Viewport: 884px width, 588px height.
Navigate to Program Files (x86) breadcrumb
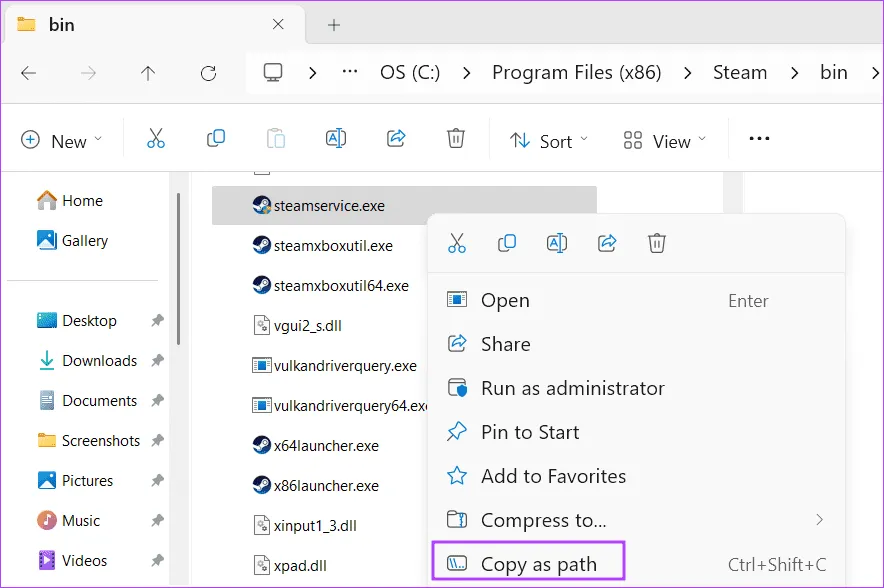point(577,72)
